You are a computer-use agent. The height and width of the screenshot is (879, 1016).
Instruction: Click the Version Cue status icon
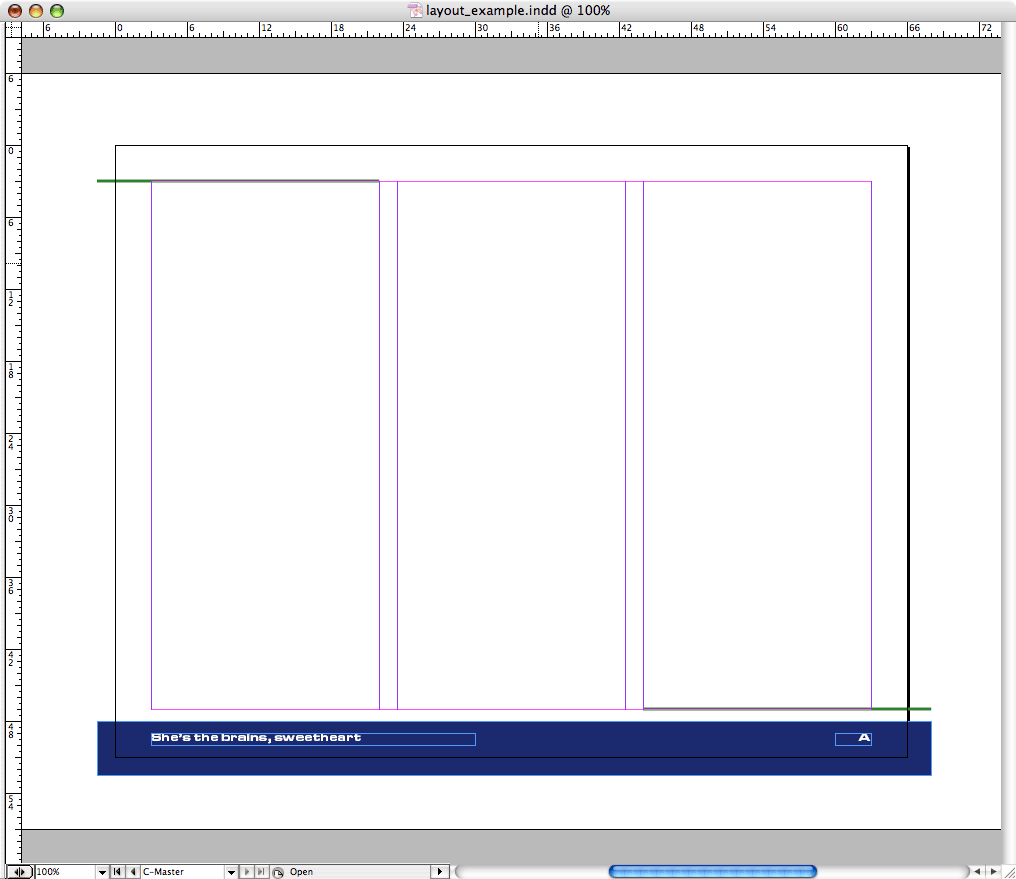[x=278, y=872]
